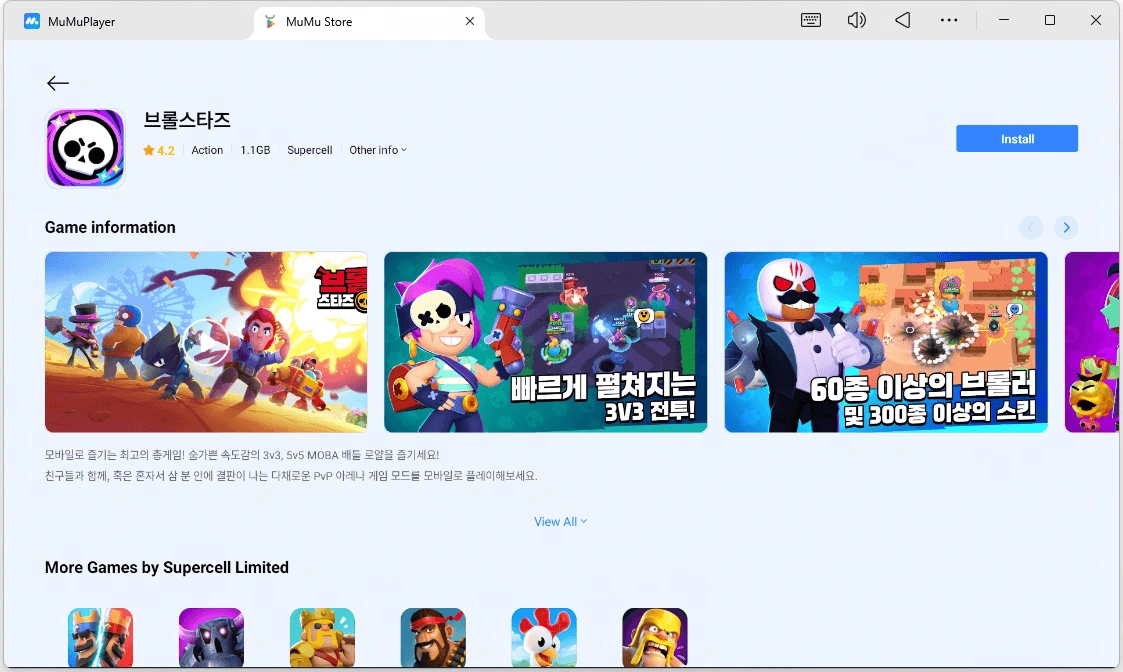Open the Boom Beach soldier game icon
1123x672 pixels.
tap(433, 638)
